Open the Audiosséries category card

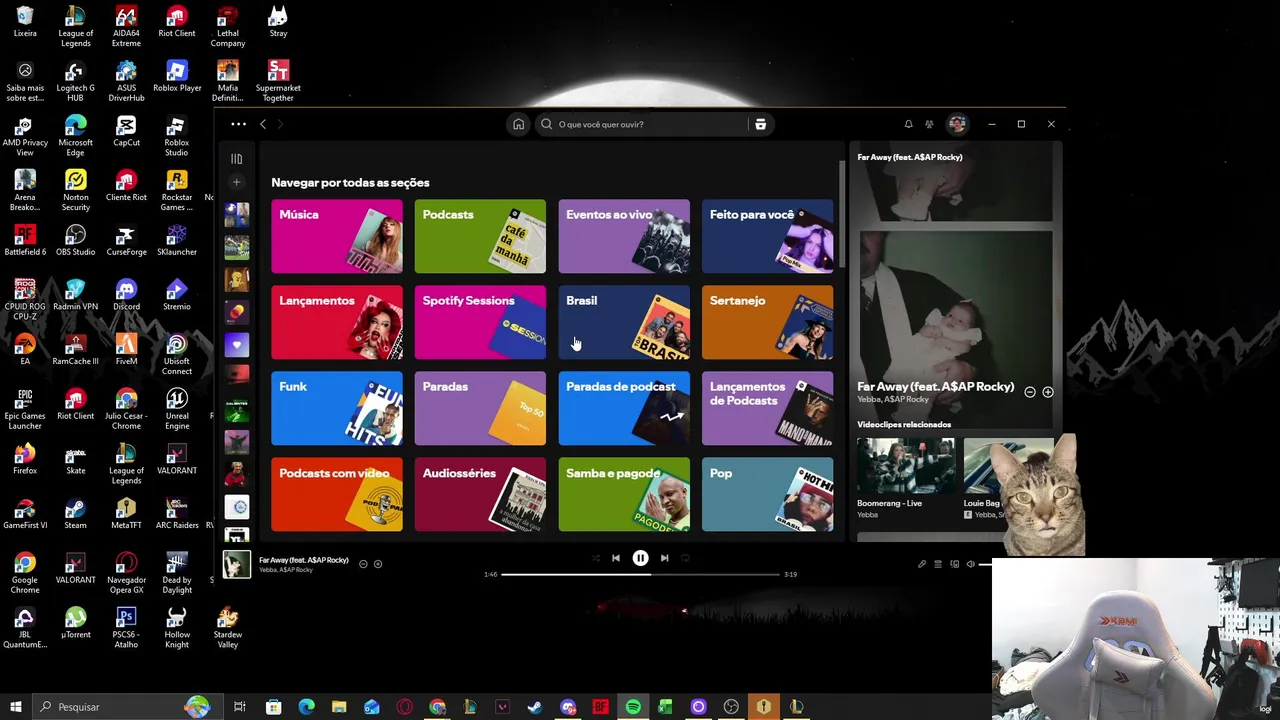point(480,494)
